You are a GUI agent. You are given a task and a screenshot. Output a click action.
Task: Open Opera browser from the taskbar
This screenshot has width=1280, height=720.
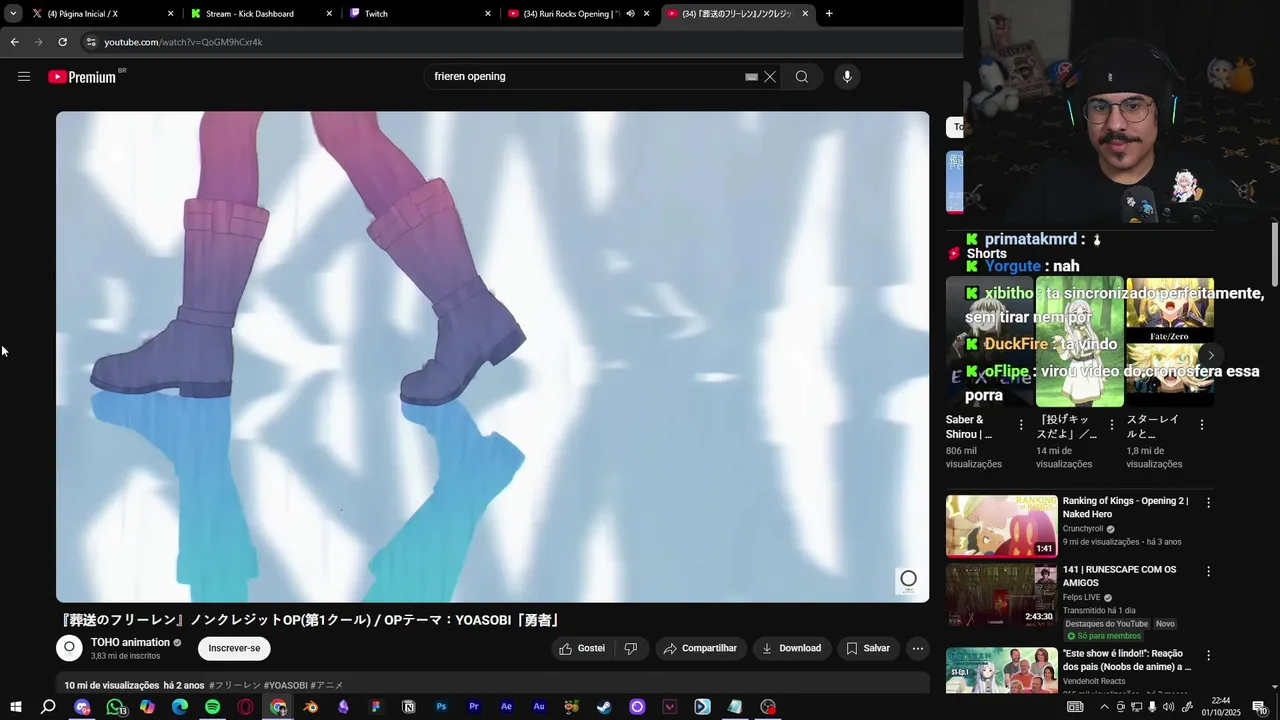[x=245, y=707]
